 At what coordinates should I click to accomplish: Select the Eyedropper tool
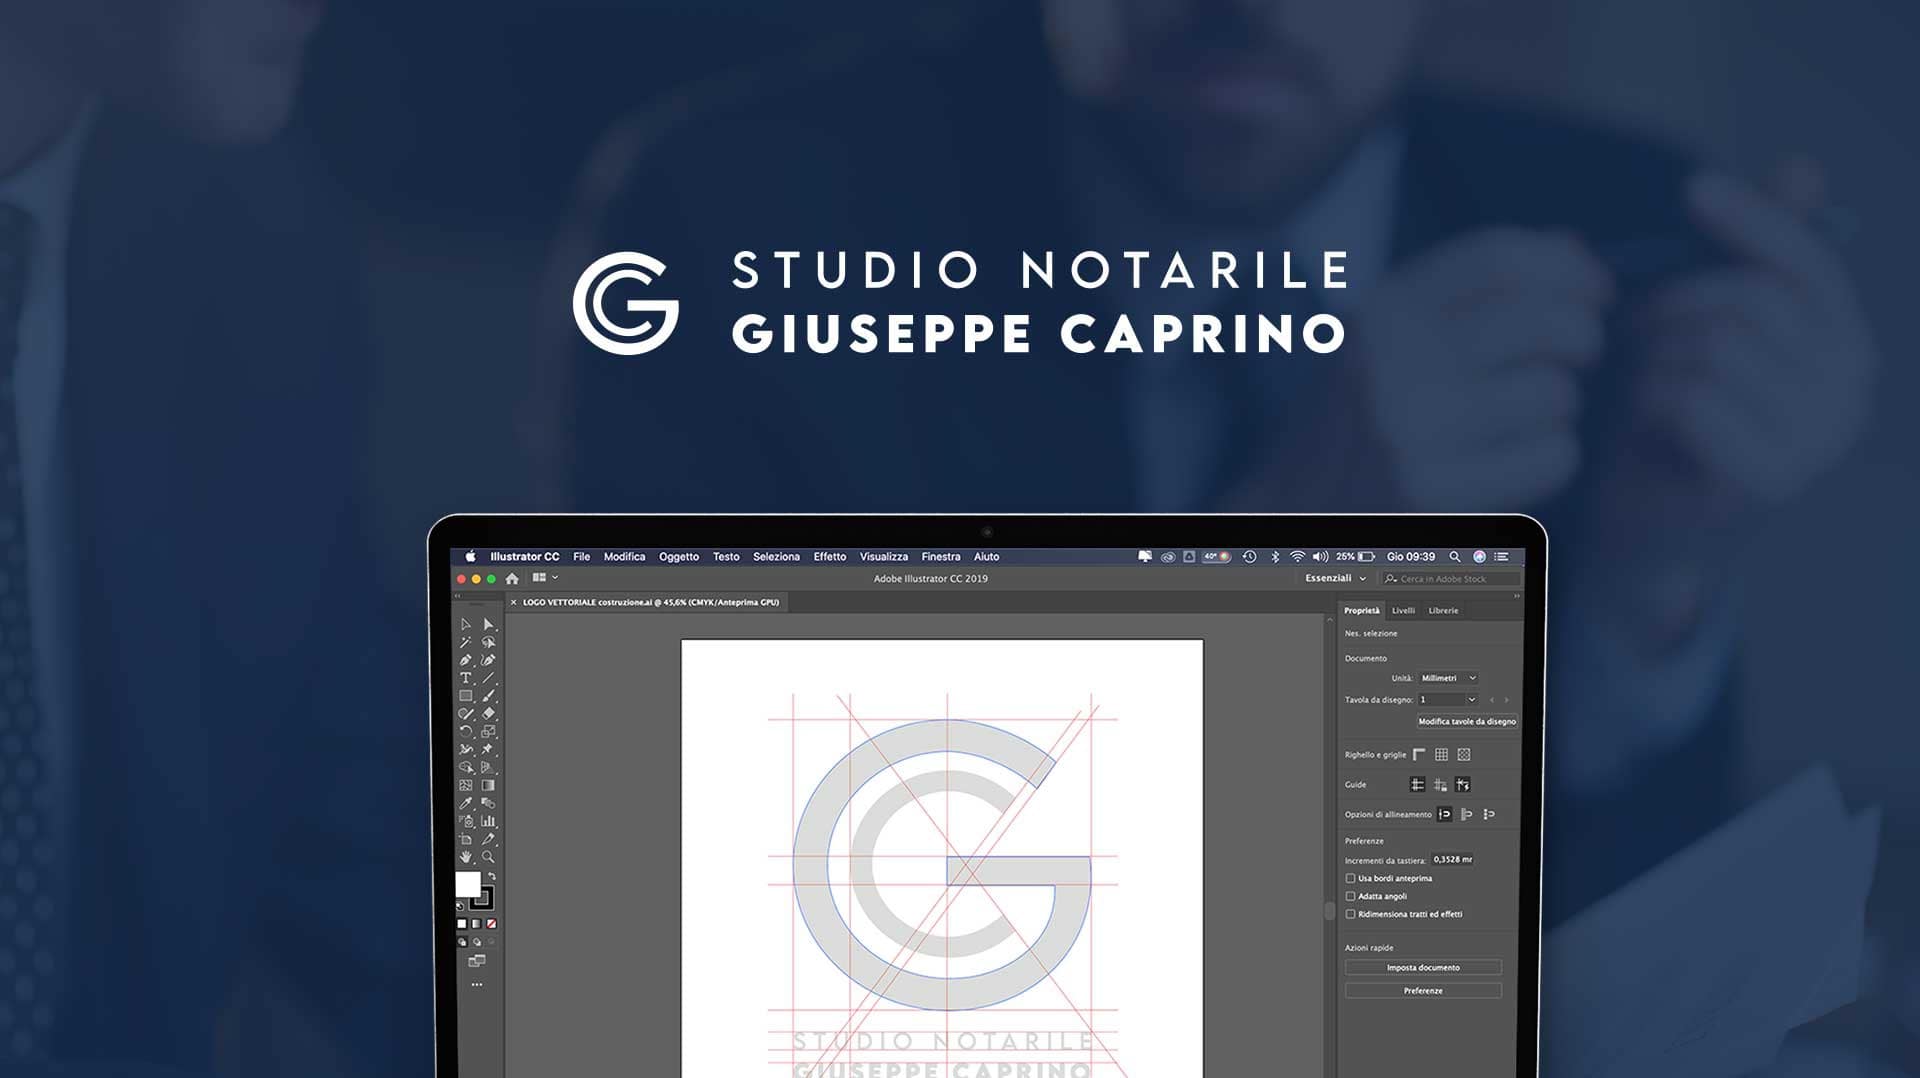click(x=465, y=803)
